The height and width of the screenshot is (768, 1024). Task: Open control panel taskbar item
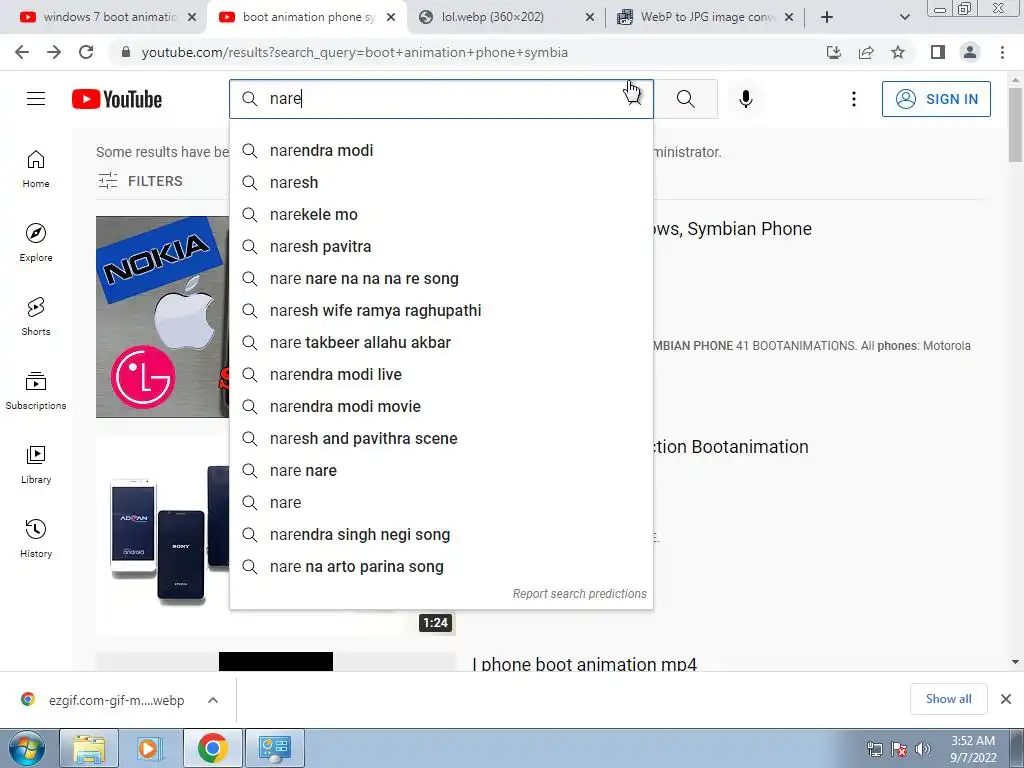point(274,748)
